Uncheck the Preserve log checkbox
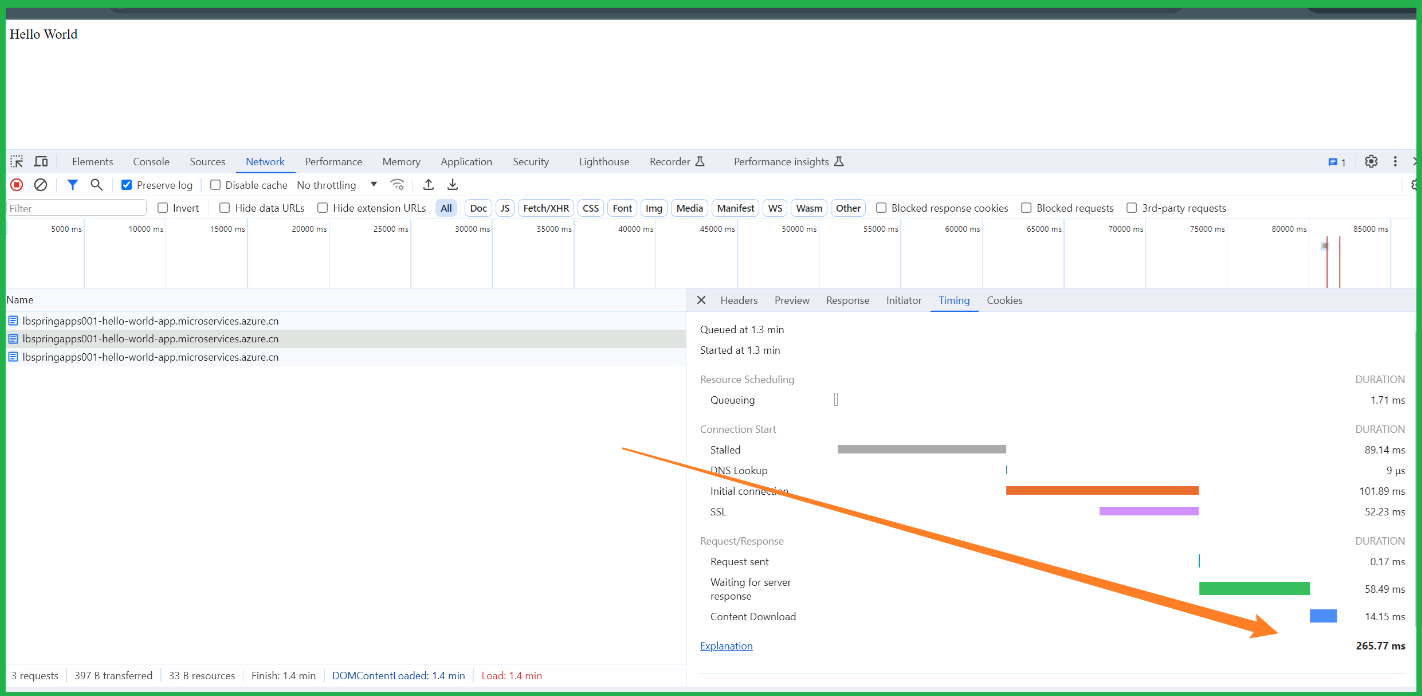Screen dimensions: 1422x696 point(127,185)
